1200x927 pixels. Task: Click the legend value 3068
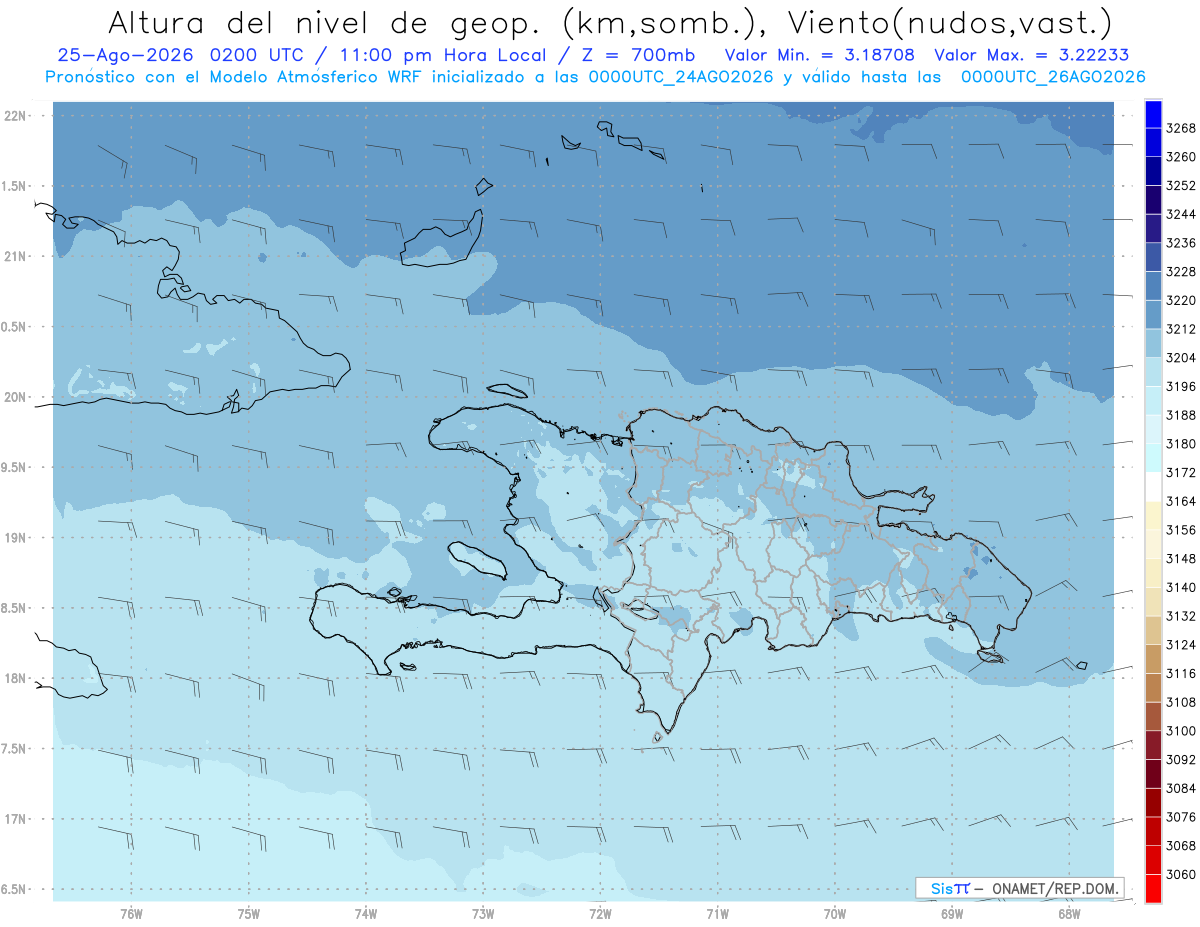1181,845
